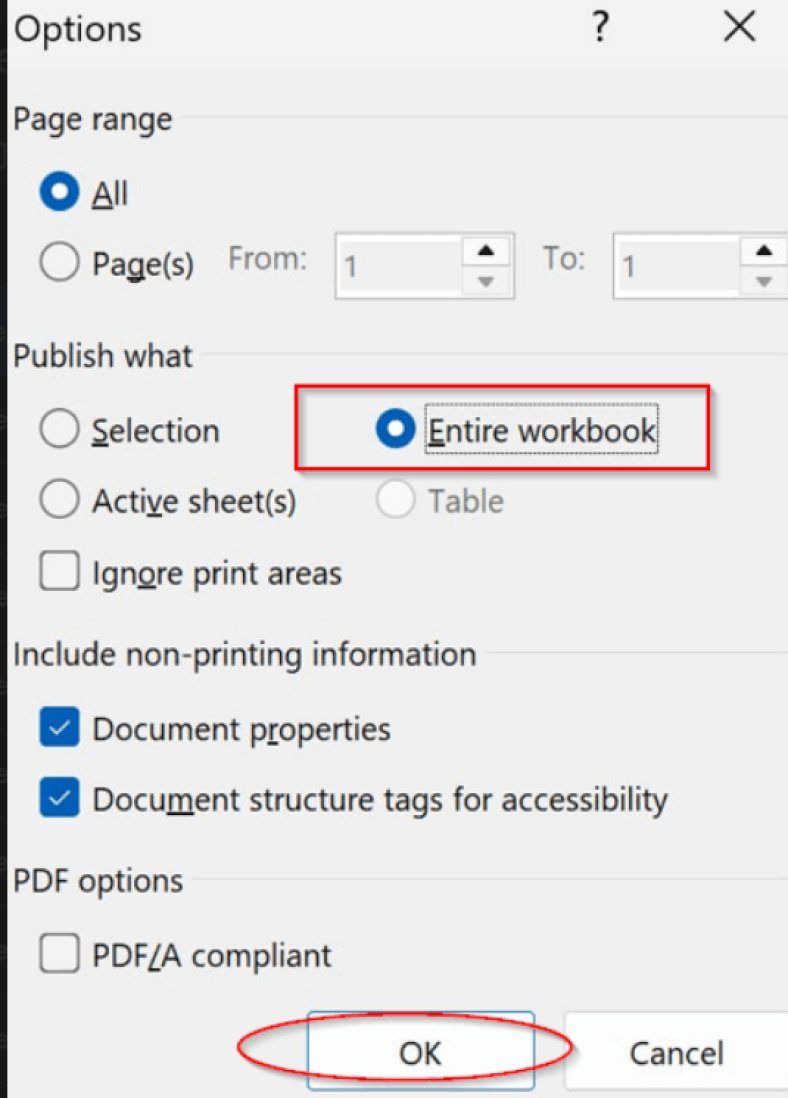The width and height of the screenshot is (788, 1098).
Task: Close the Options dialog with the X
Action: 739,28
